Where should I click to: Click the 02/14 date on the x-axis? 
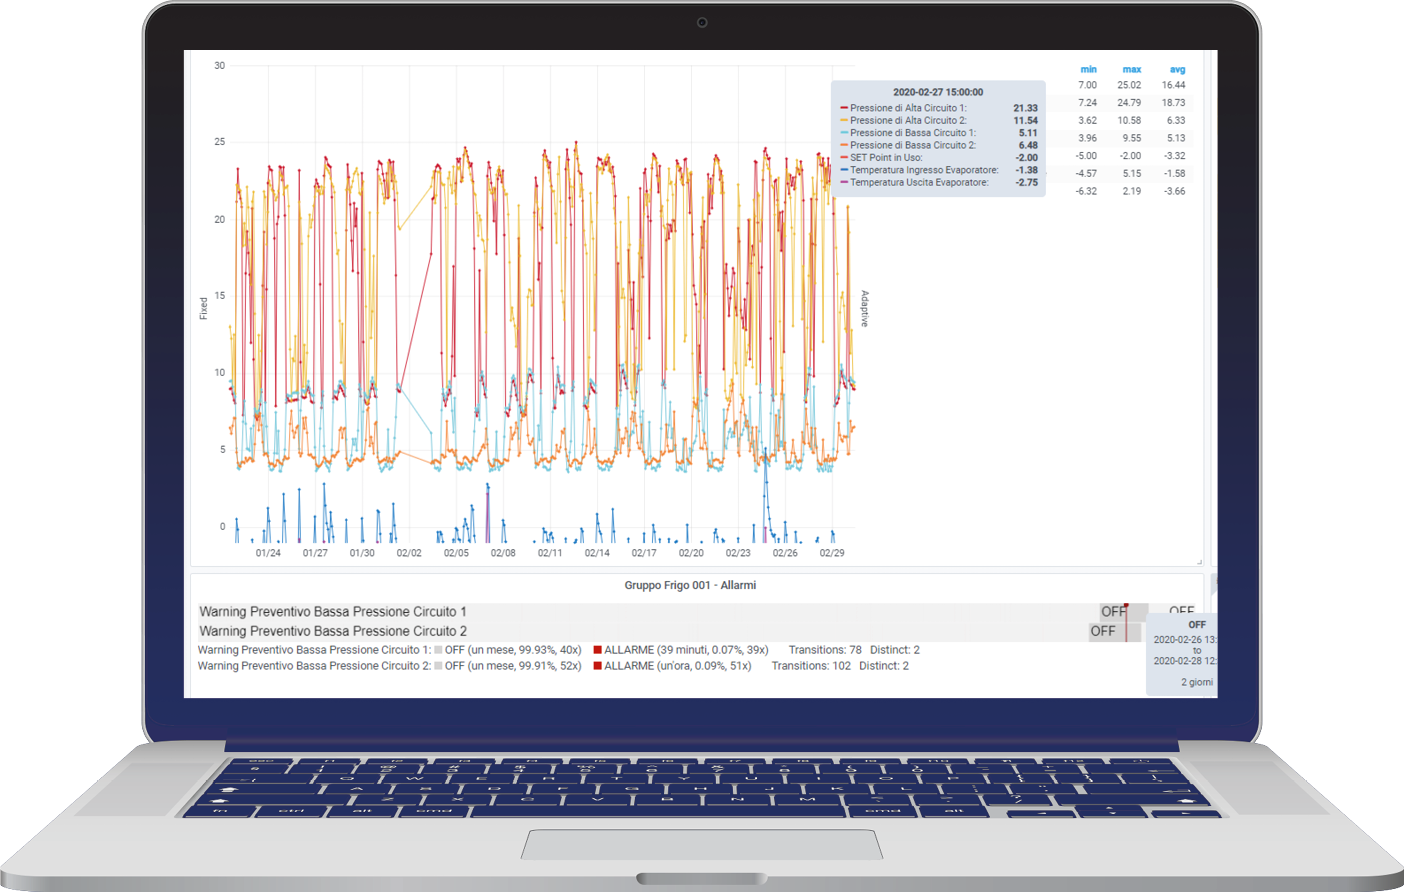coord(597,553)
